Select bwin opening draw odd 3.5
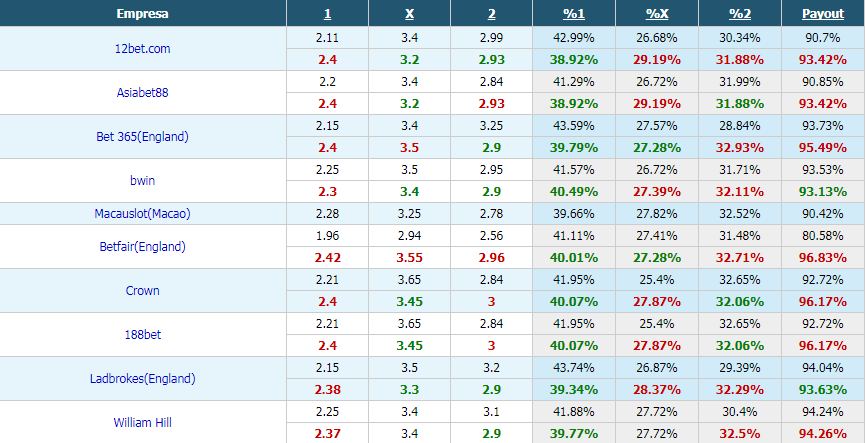 [409, 170]
